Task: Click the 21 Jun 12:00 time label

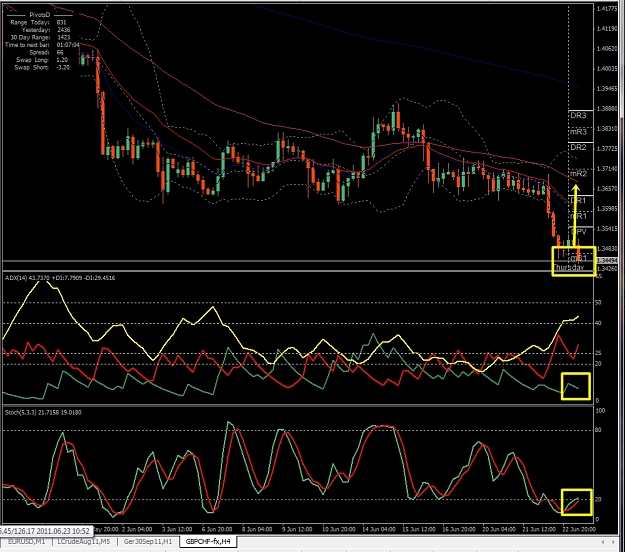Action: point(539,529)
